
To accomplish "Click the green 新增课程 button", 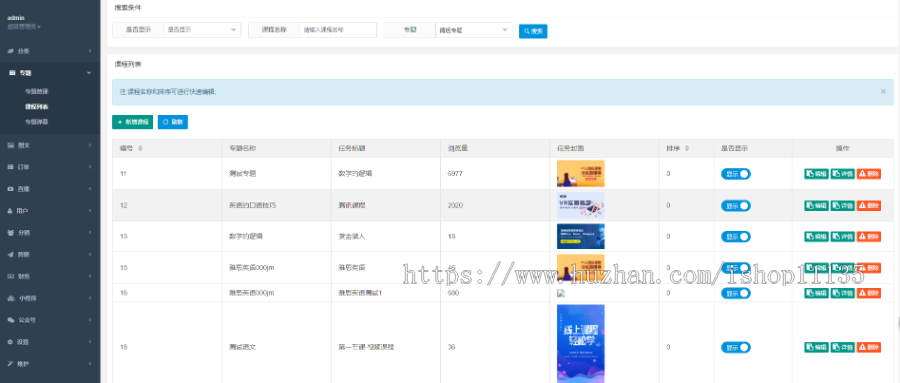I will pos(133,122).
